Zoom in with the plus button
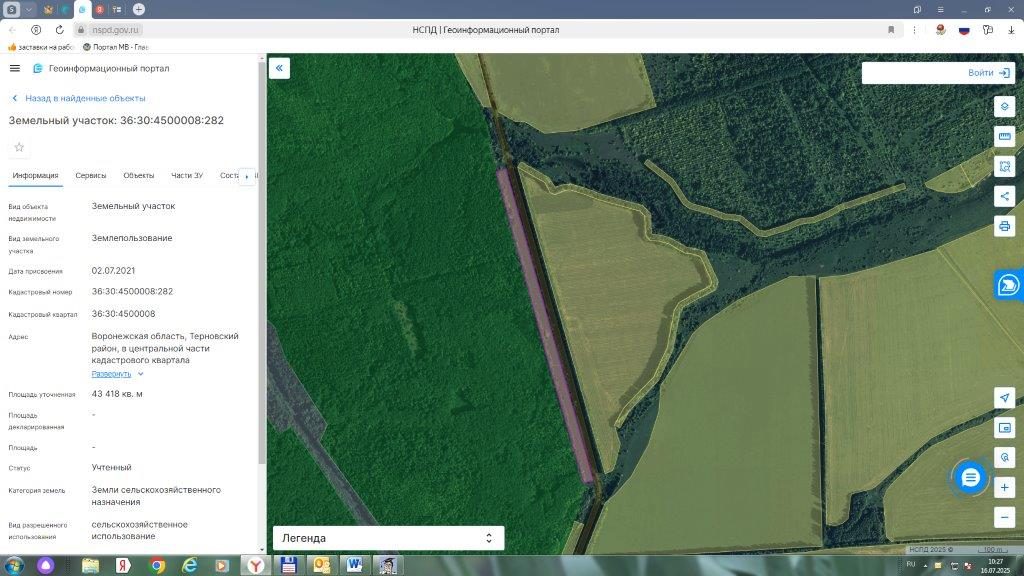This screenshot has height=576, width=1024. pos(1004,487)
